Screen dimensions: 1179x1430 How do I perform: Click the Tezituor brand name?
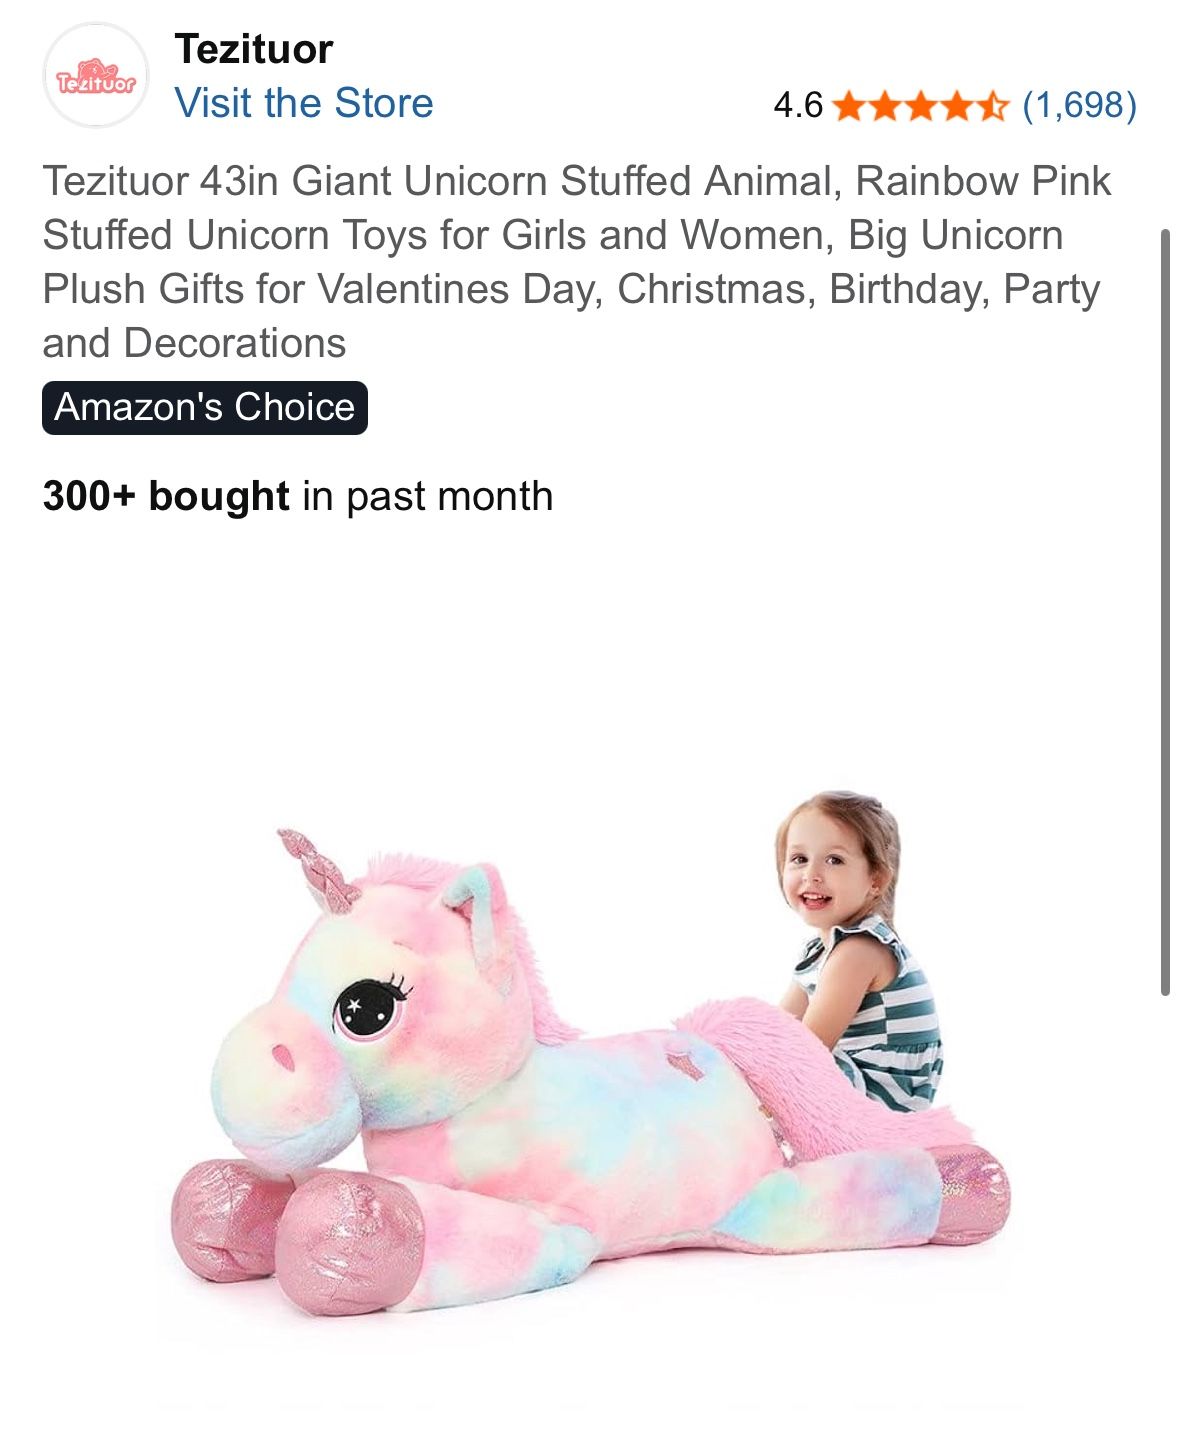254,49
